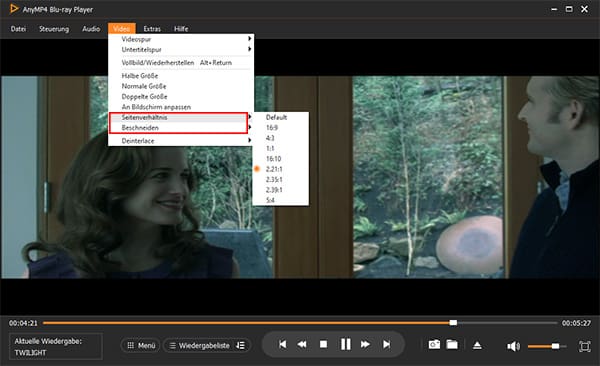This screenshot has height=366, width=600.
Task: Fast forward the video
Action: 365,345
